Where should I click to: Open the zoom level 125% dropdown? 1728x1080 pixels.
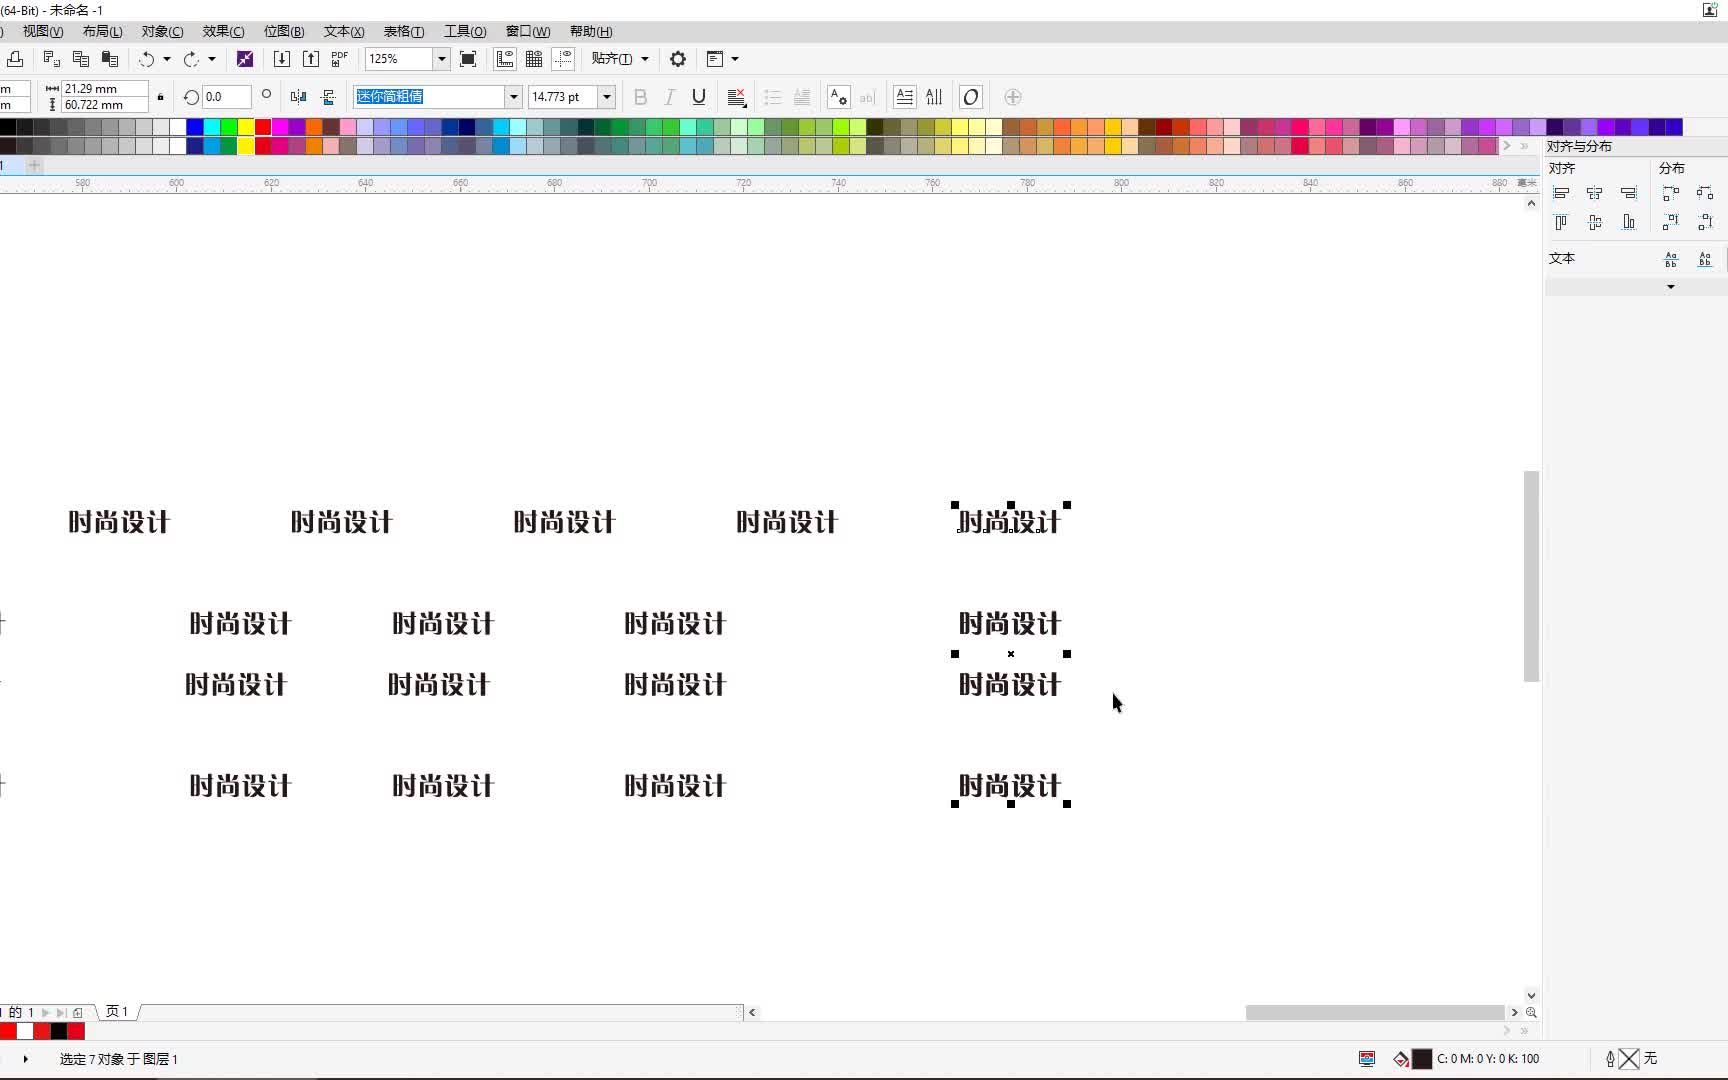click(441, 59)
